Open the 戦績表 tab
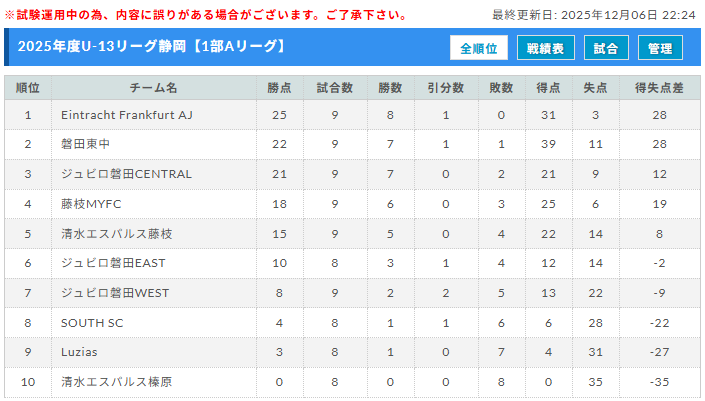705x401 pixels. [545, 48]
